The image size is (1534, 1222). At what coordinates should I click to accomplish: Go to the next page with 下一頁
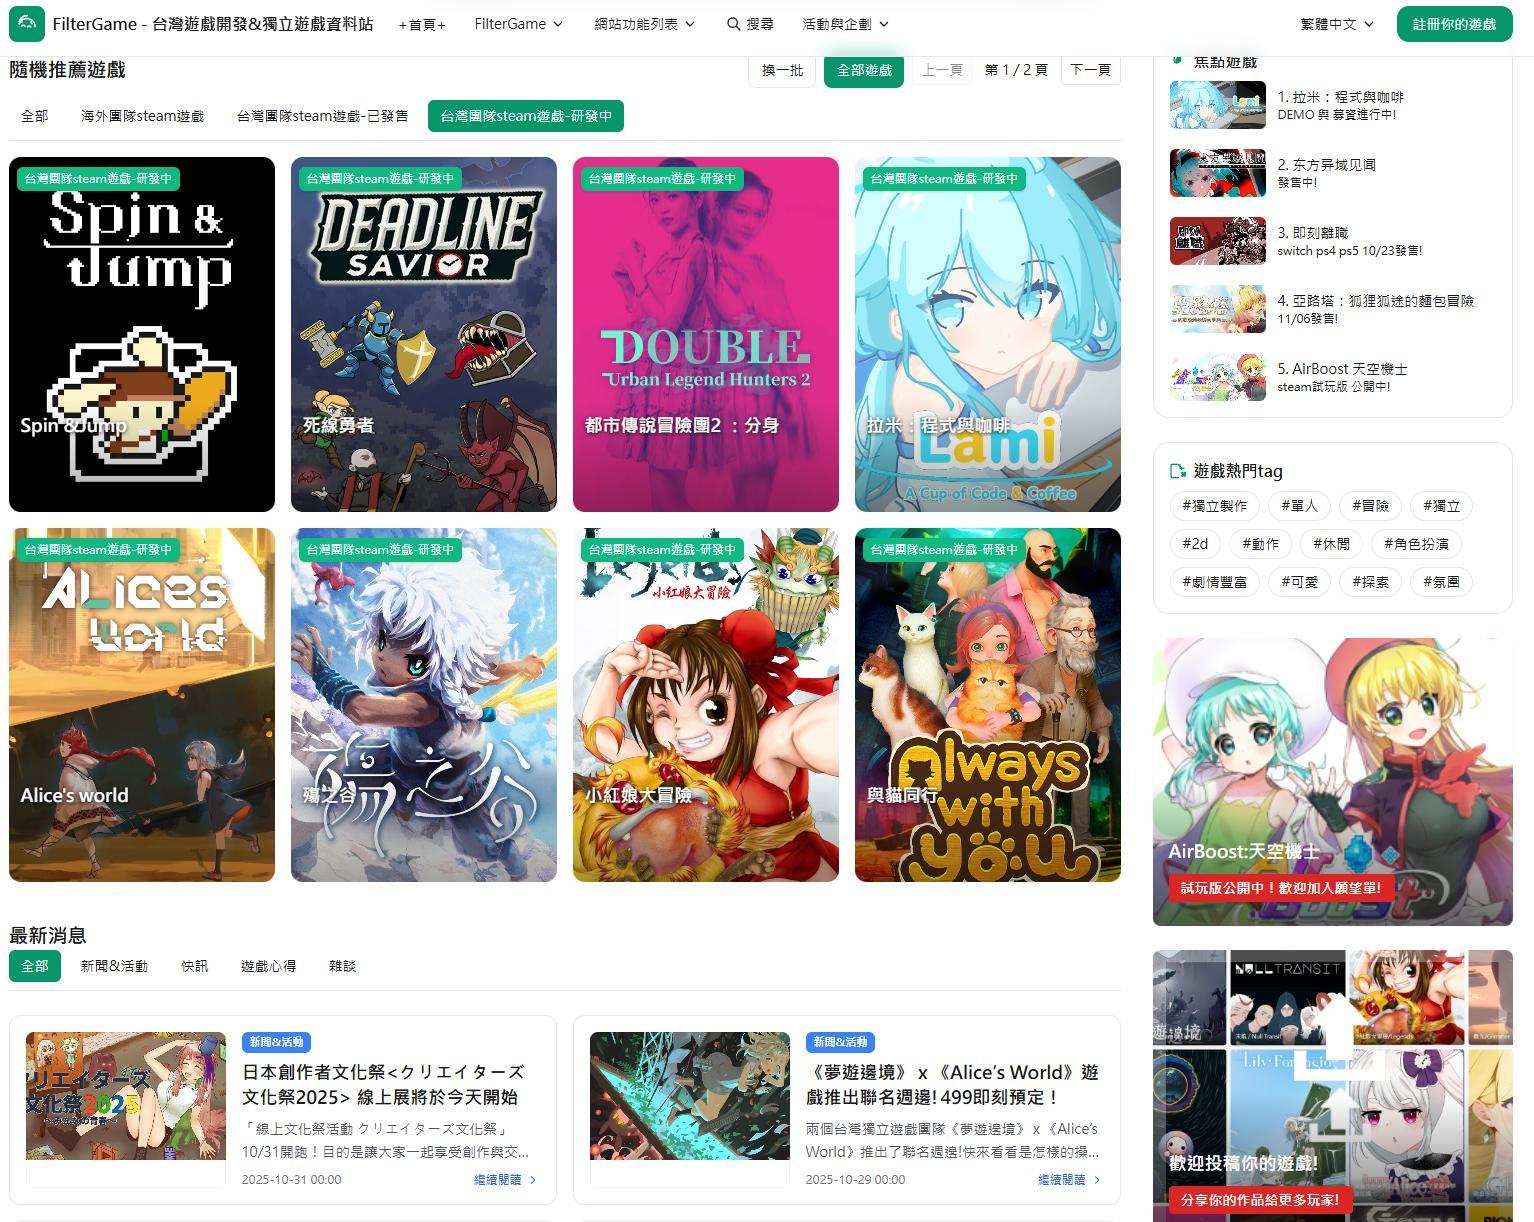click(x=1090, y=70)
